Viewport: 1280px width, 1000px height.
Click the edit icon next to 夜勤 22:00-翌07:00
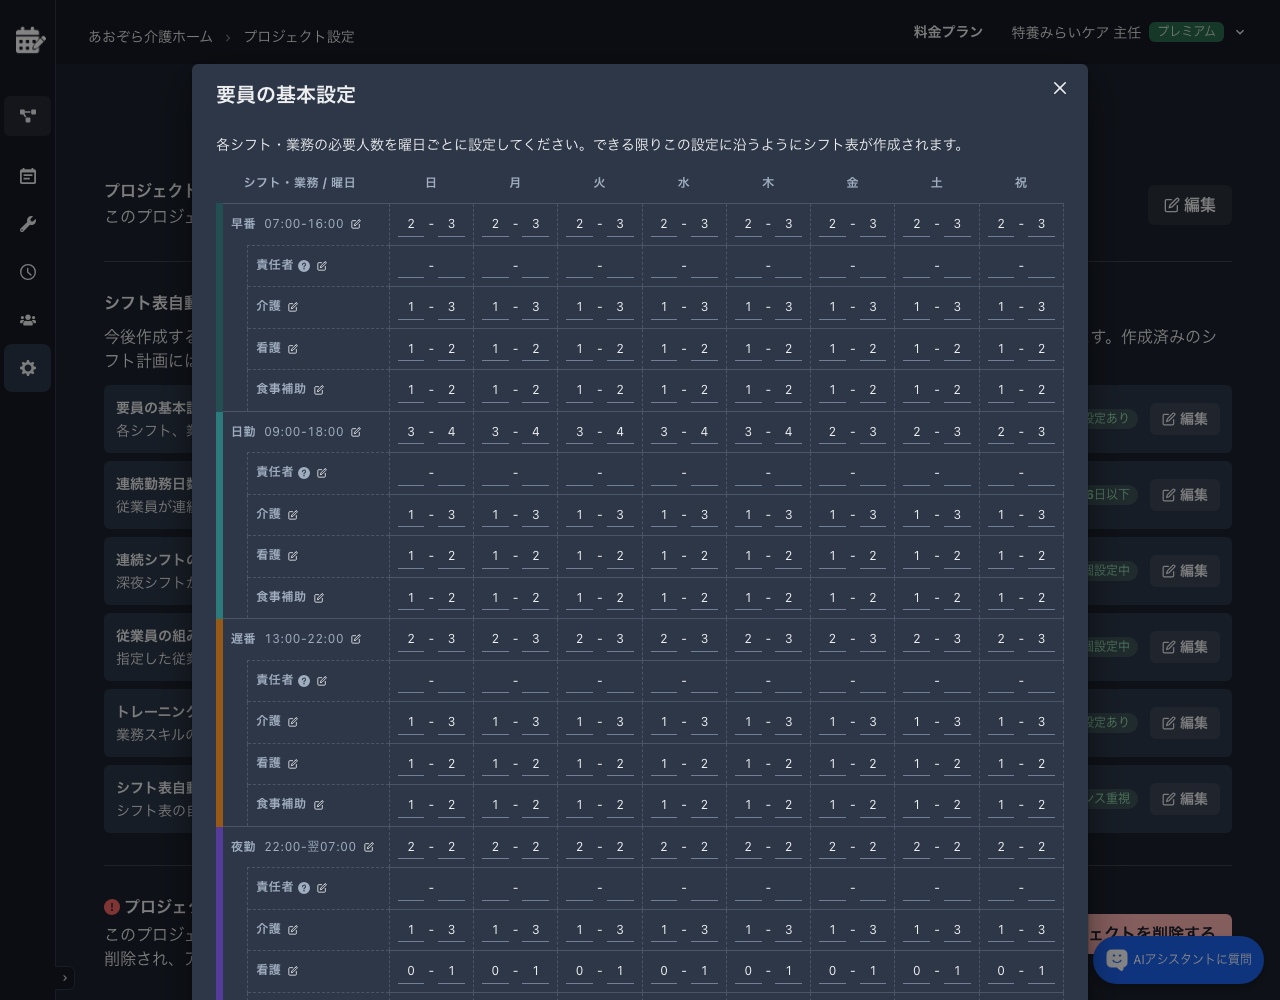(369, 847)
